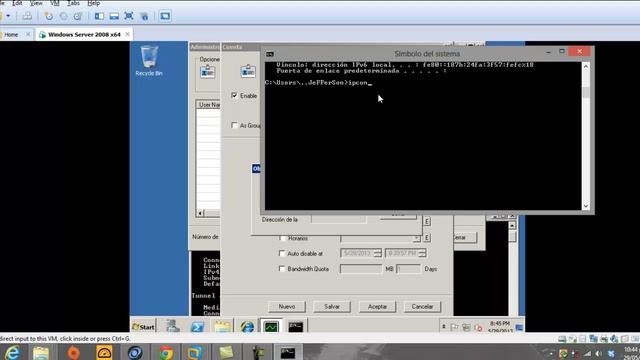The height and width of the screenshot is (360, 640).
Task: Take a VM snapshot from the toolbar
Action: coord(49,16)
